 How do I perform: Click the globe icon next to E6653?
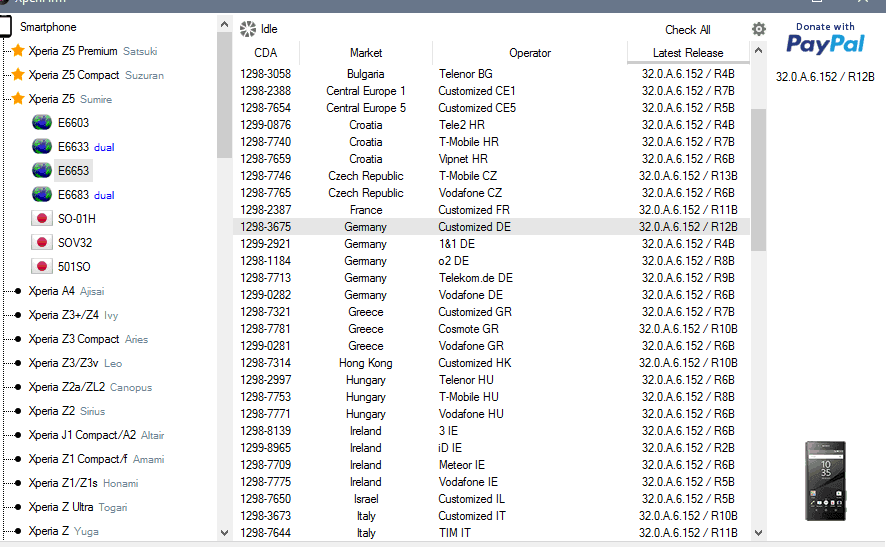click(42, 171)
